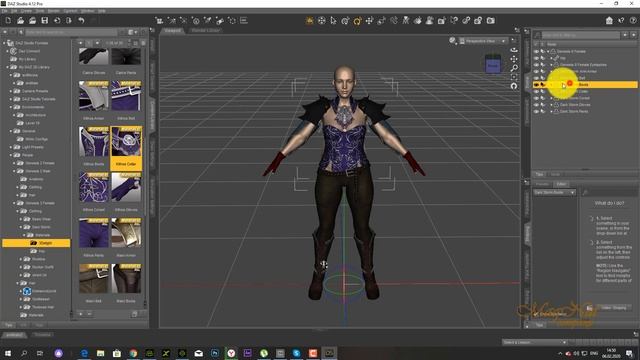Expand Dark Storm Pants in Scene pane
Image resolution: width=640 pixels, height=360 pixels.
[x=551, y=111]
